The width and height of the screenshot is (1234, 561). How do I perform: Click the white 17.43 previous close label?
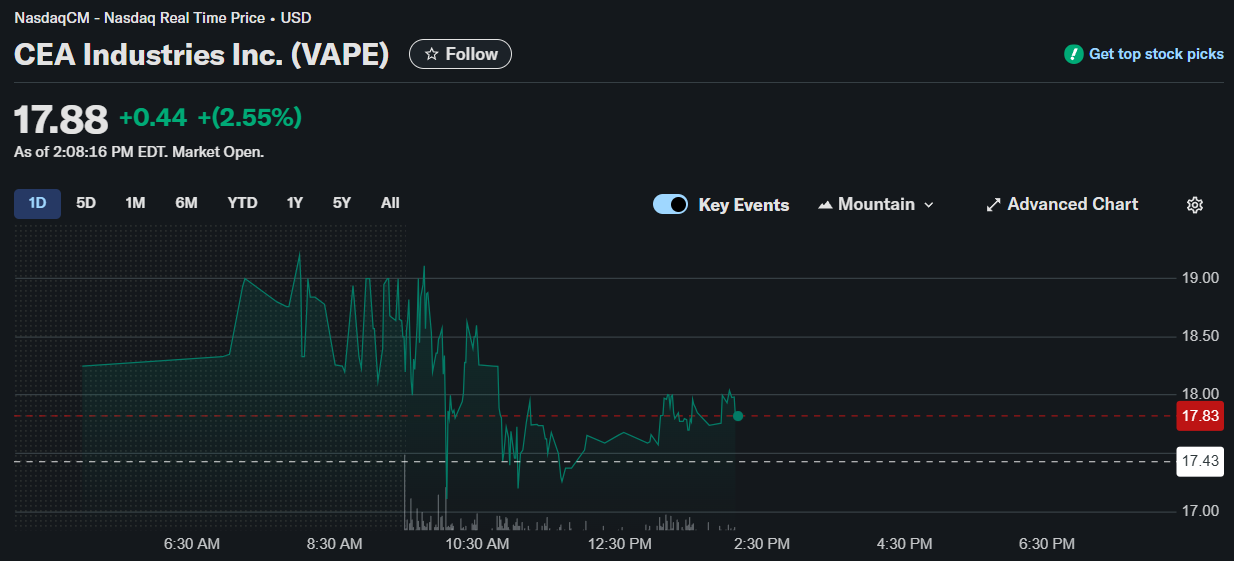(x=1200, y=461)
